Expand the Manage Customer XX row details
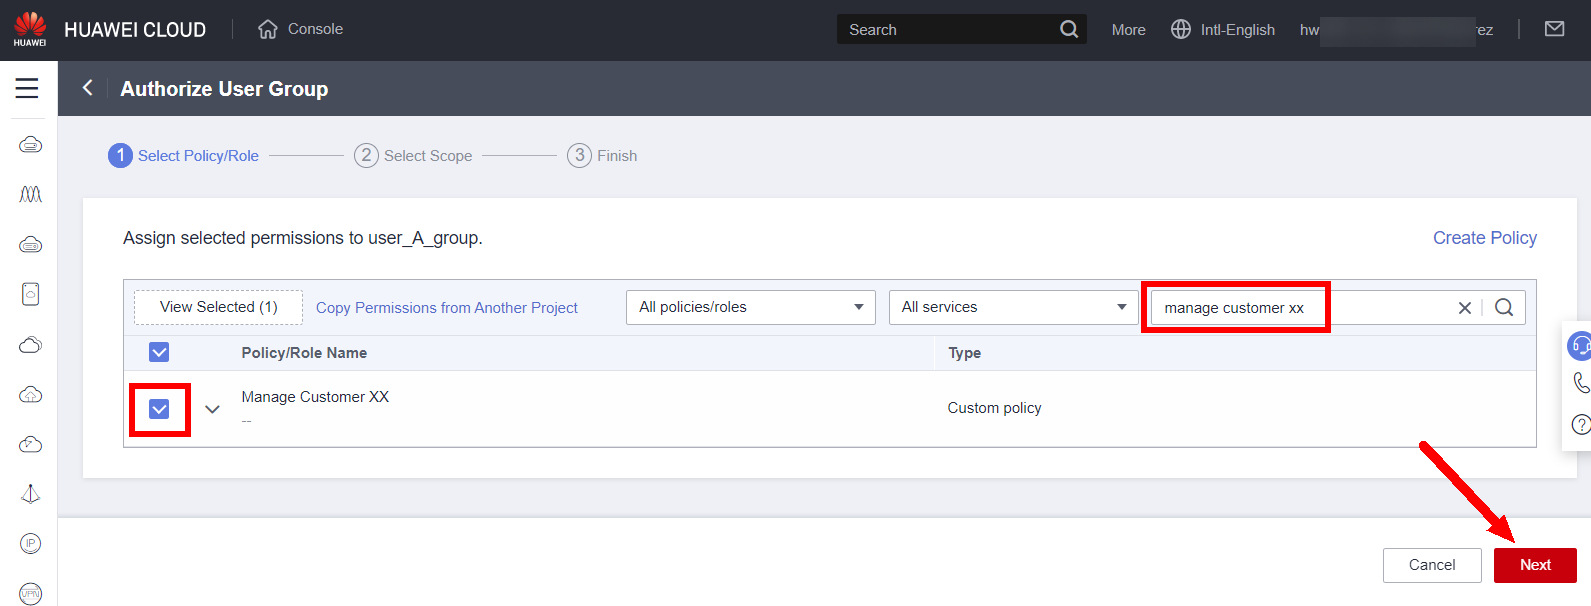 pyautogui.click(x=212, y=409)
